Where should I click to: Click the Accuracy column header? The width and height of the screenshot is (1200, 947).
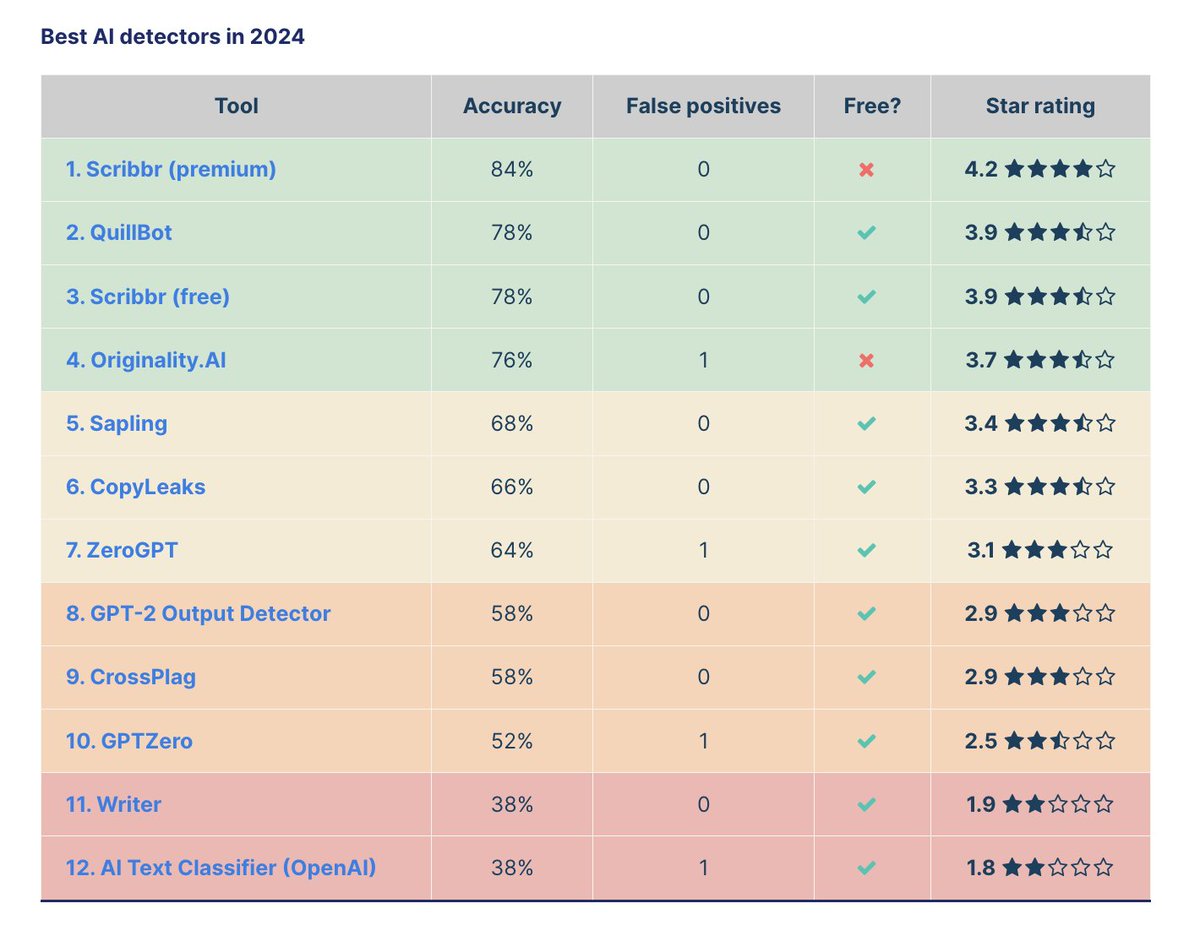point(511,106)
